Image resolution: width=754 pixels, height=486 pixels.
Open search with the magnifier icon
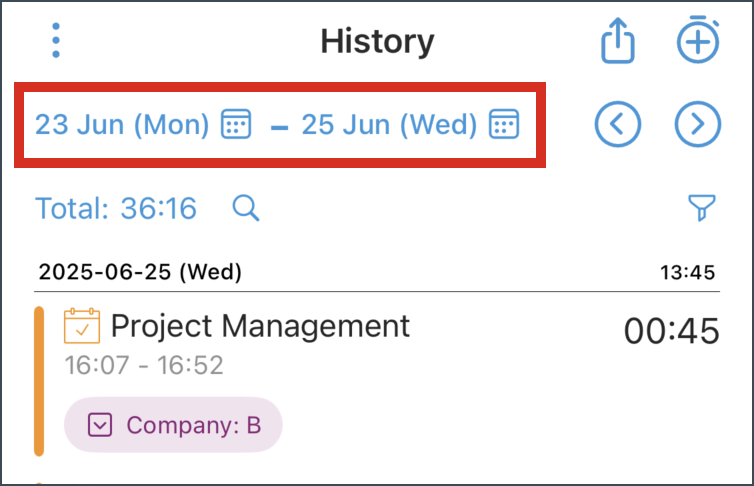246,208
